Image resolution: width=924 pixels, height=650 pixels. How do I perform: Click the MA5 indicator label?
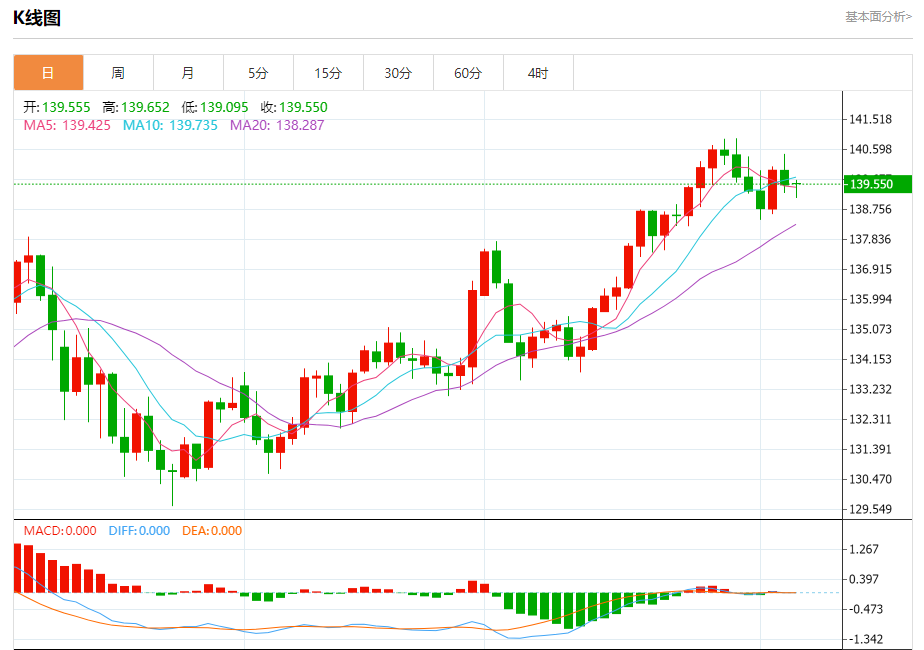coord(67,125)
